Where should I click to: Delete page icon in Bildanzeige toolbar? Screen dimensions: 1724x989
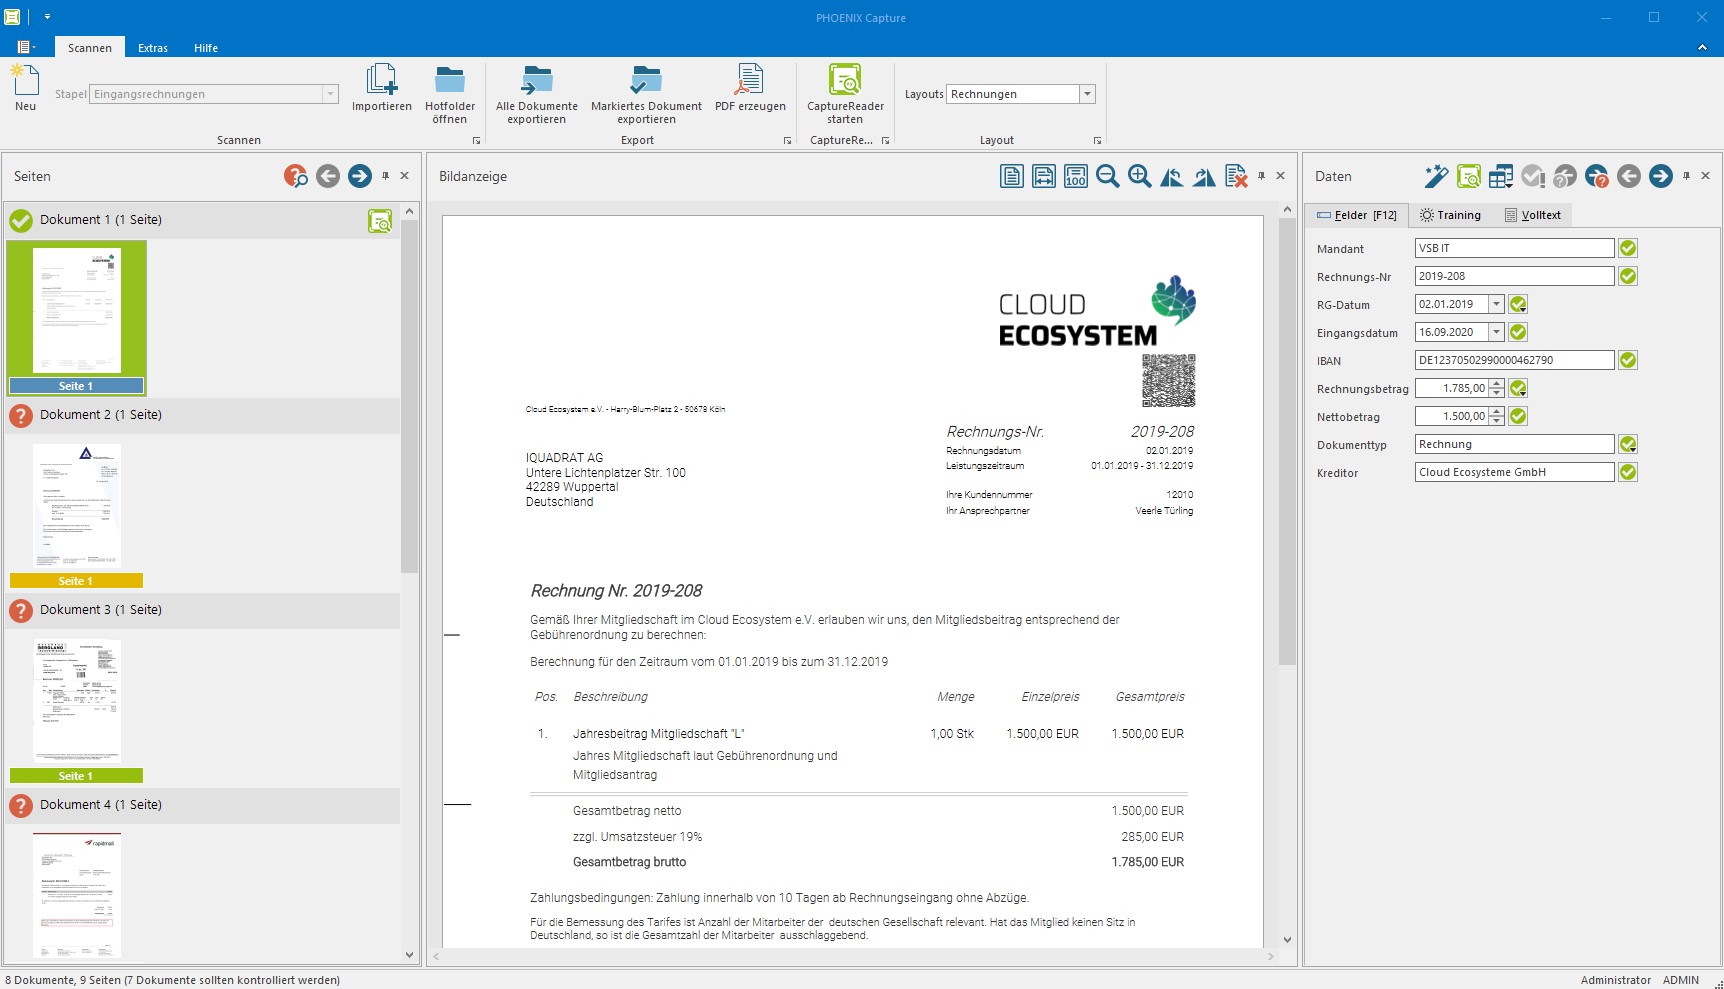tap(1236, 176)
